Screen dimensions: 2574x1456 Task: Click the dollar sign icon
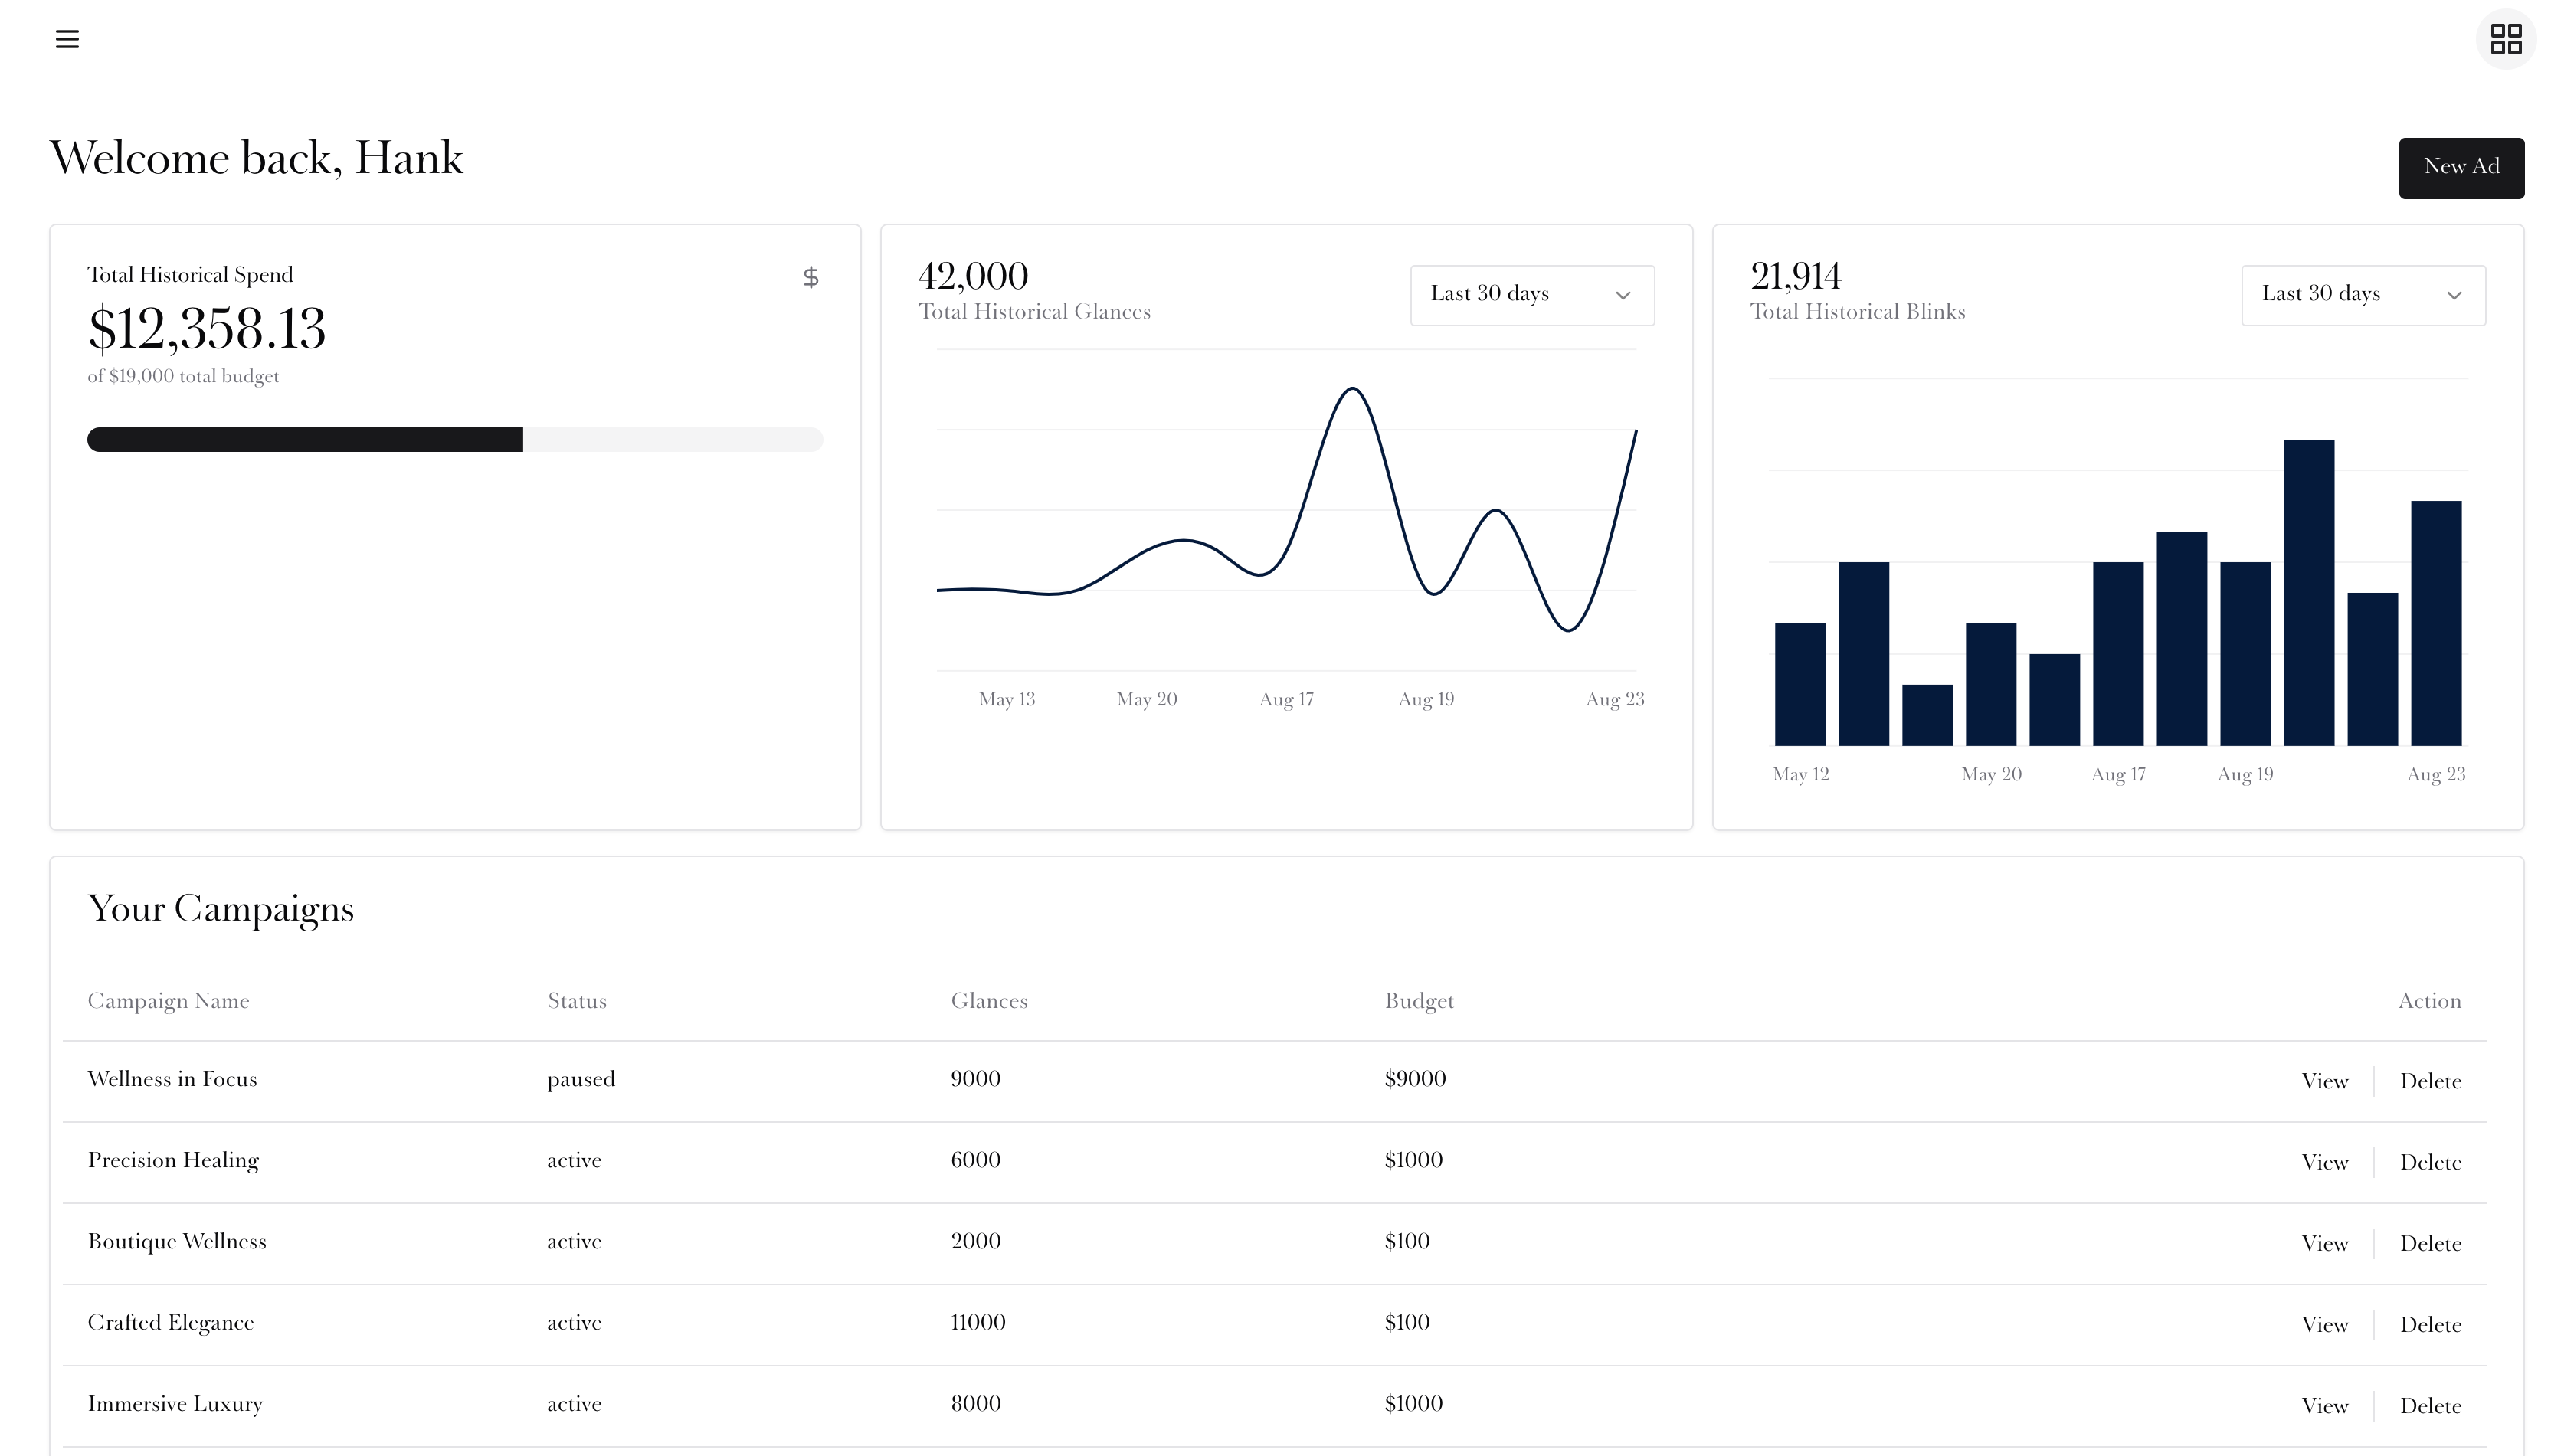811,277
